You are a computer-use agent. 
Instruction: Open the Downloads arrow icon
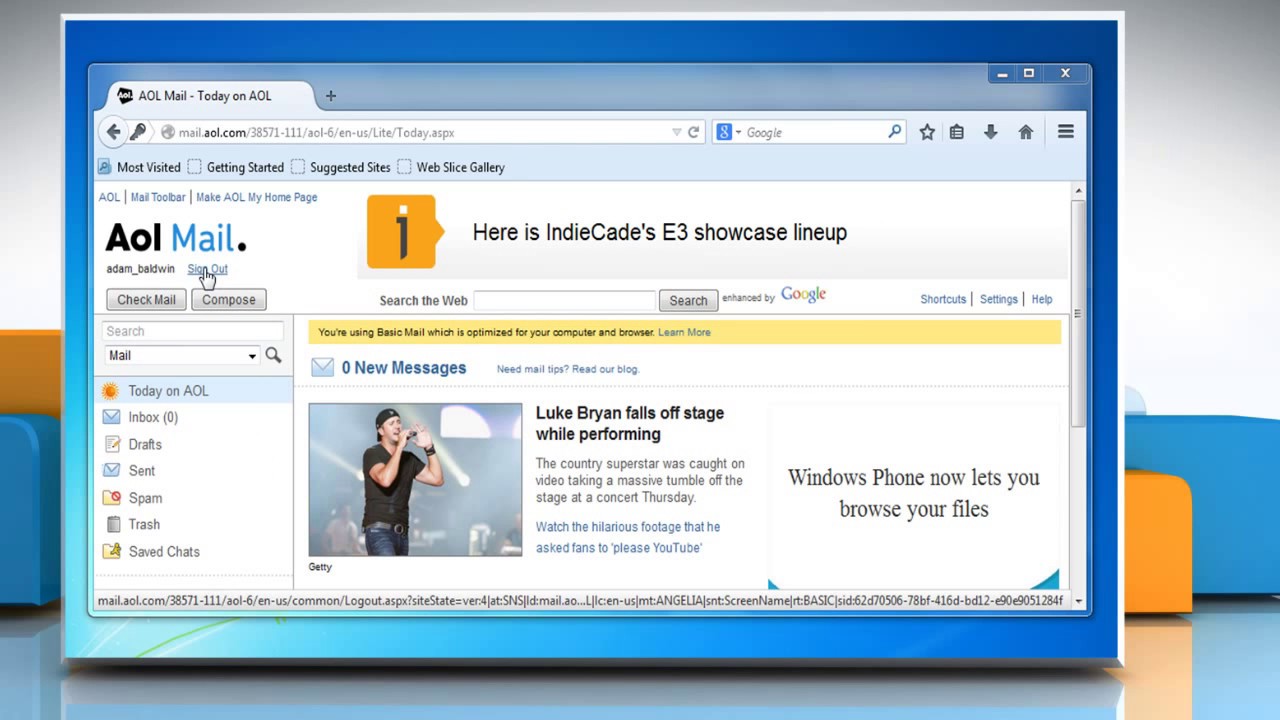[x=990, y=132]
